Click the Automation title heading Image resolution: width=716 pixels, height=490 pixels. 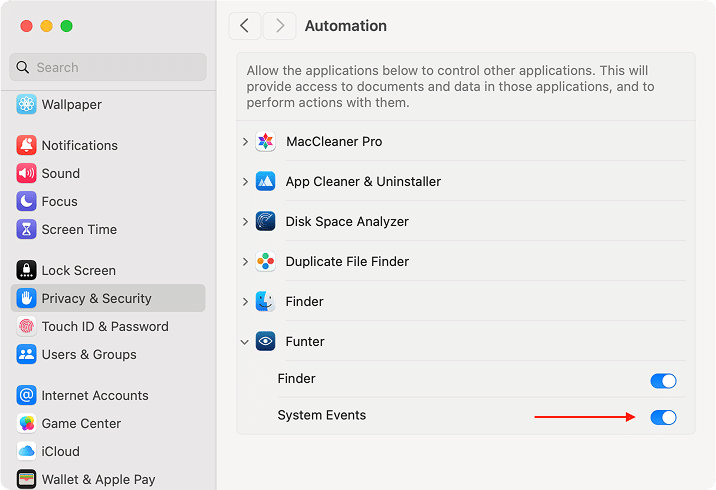tap(346, 26)
